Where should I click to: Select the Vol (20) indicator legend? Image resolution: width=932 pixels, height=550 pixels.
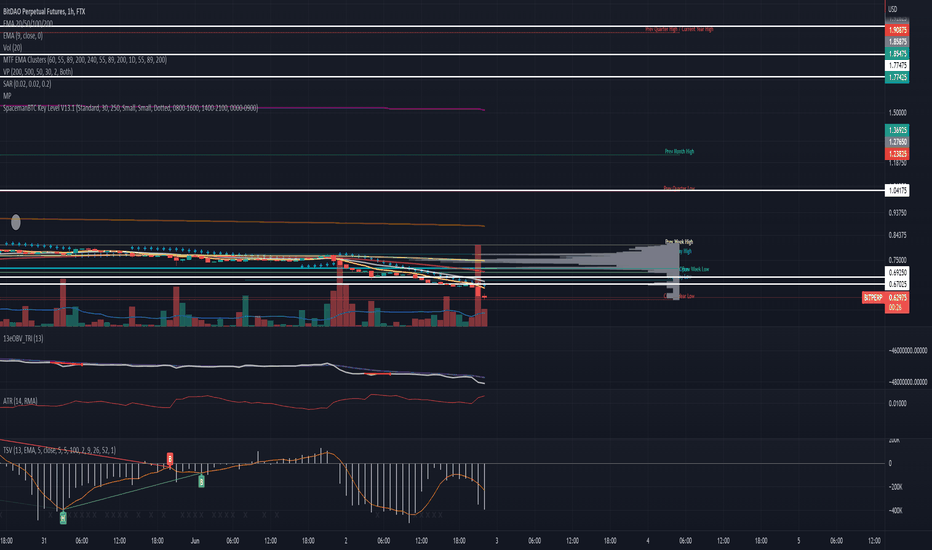(12, 48)
